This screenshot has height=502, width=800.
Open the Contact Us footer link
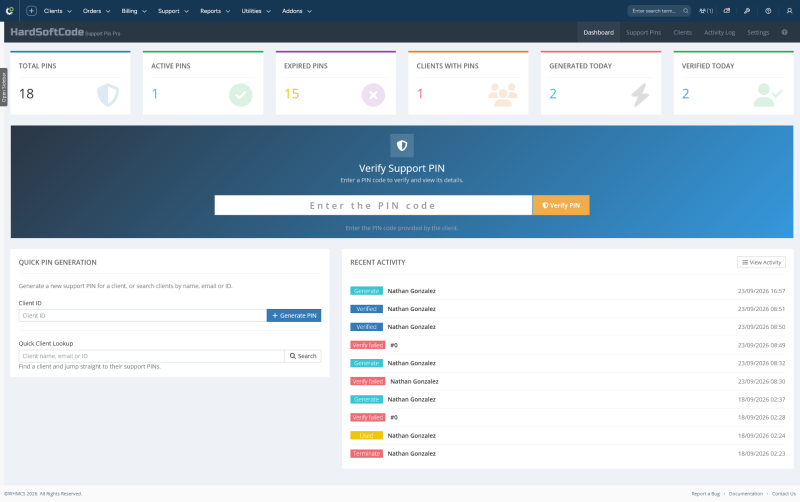pyautogui.click(x=784, y=494)
